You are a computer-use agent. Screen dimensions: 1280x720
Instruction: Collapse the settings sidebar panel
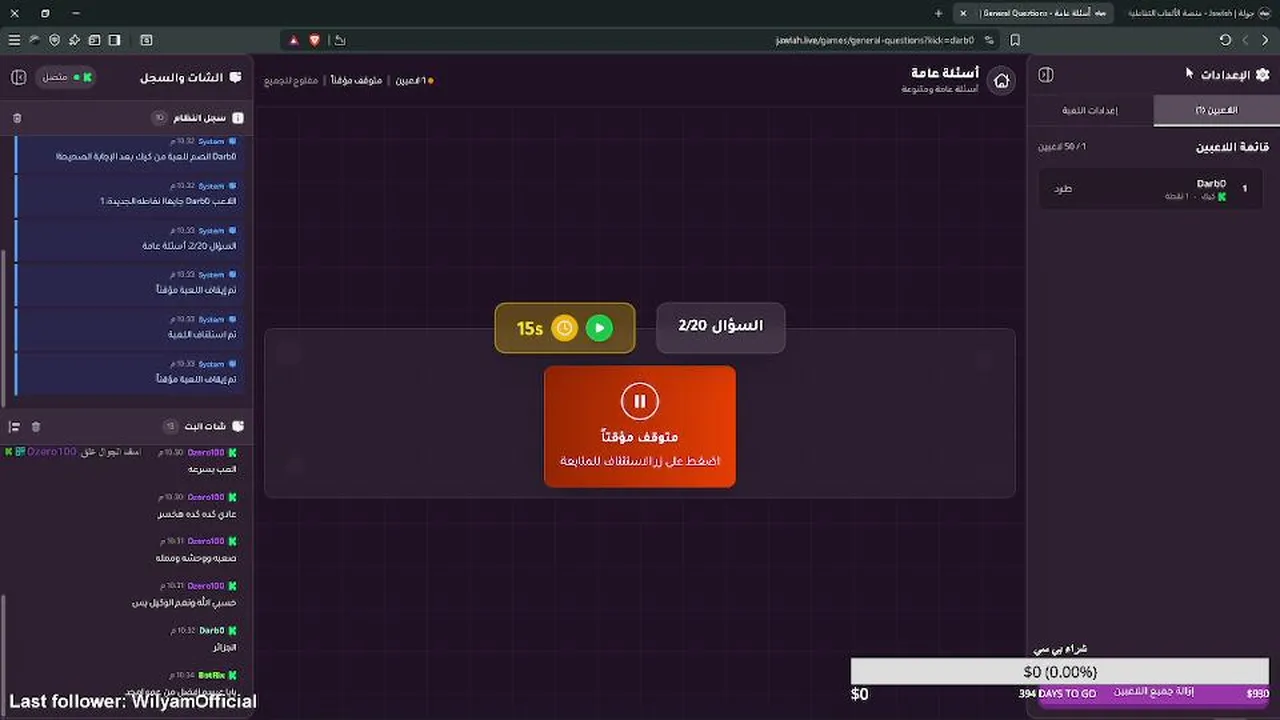(1046, 75)
